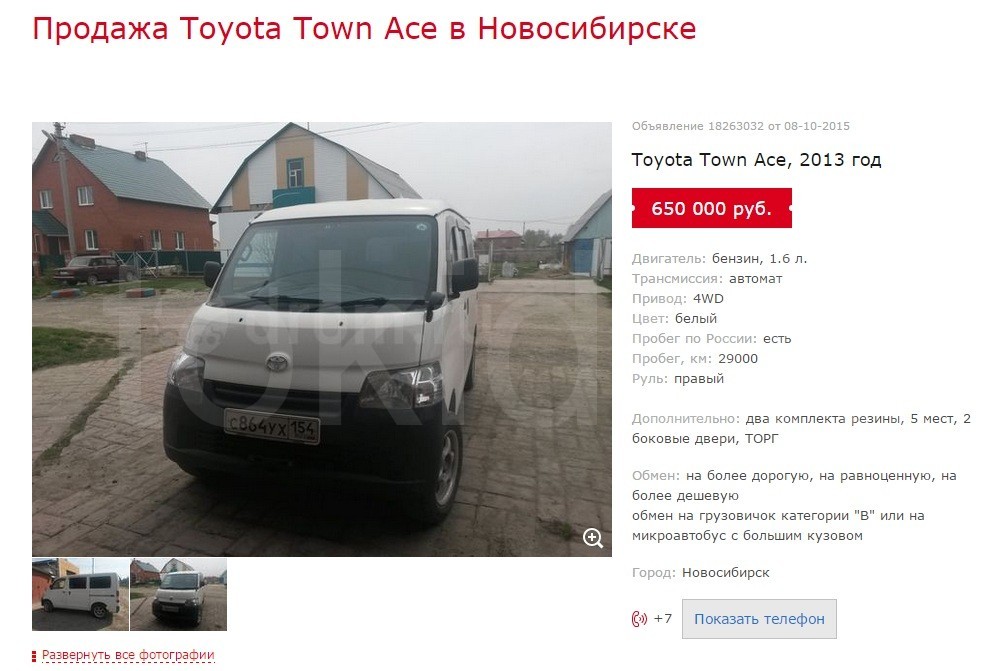Screen dimensions: 1007x671
Task: Click the Трансмиссия: автомат line
Action: click(x=707, y=279)
